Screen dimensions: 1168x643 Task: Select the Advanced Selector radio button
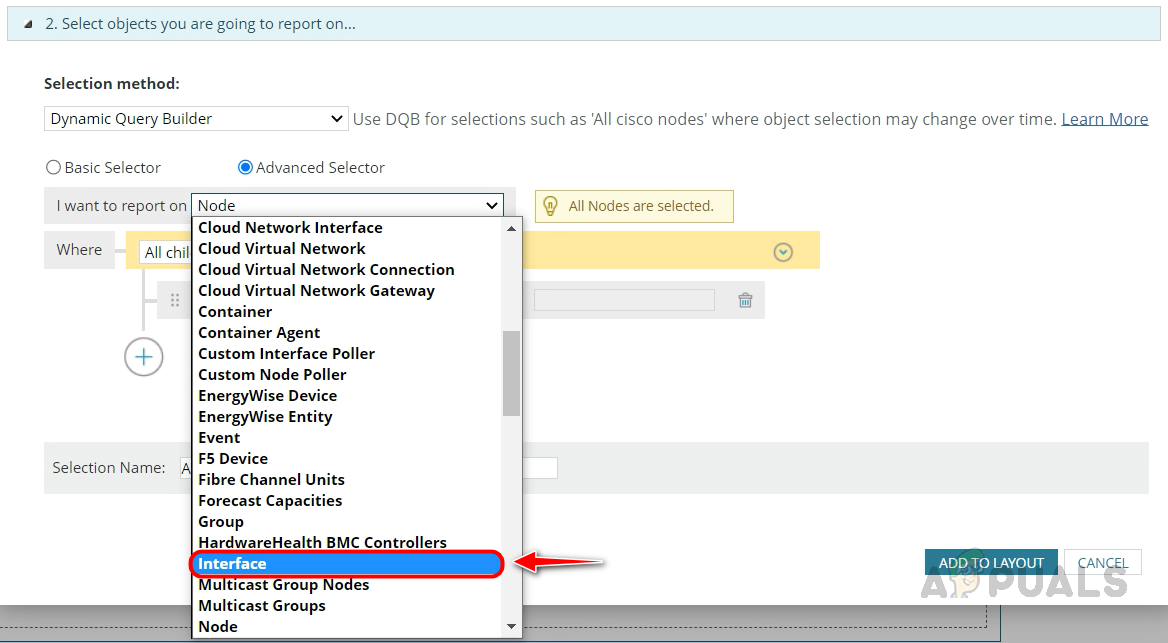pos(245,168)
